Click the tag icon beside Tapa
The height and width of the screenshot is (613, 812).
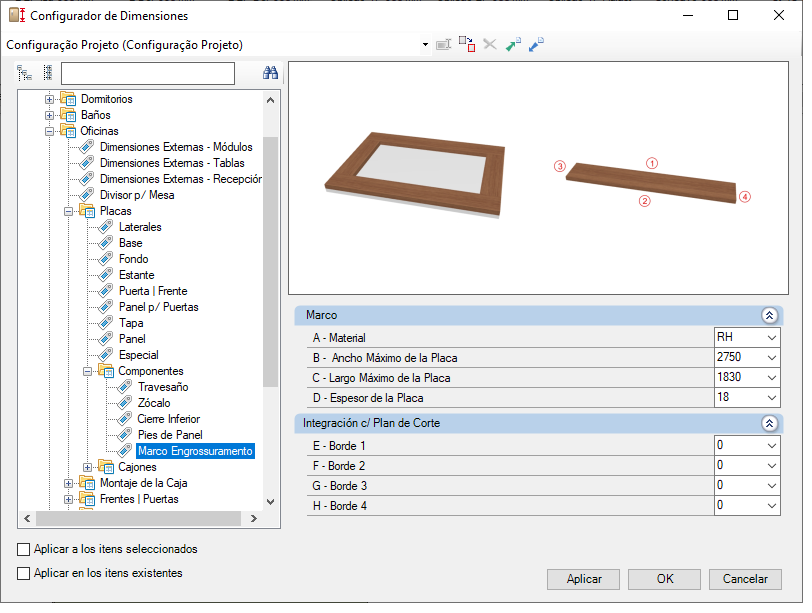click(106, 323)
